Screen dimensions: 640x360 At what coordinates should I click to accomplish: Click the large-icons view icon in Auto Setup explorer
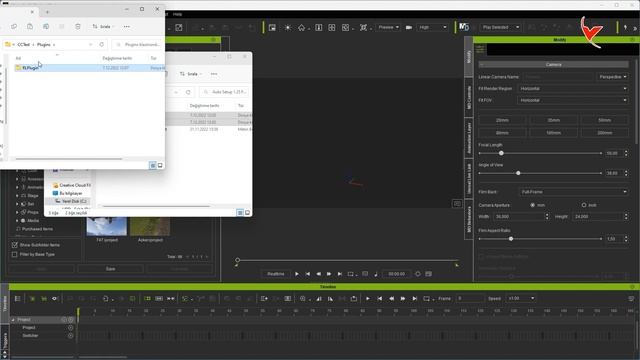247,213
